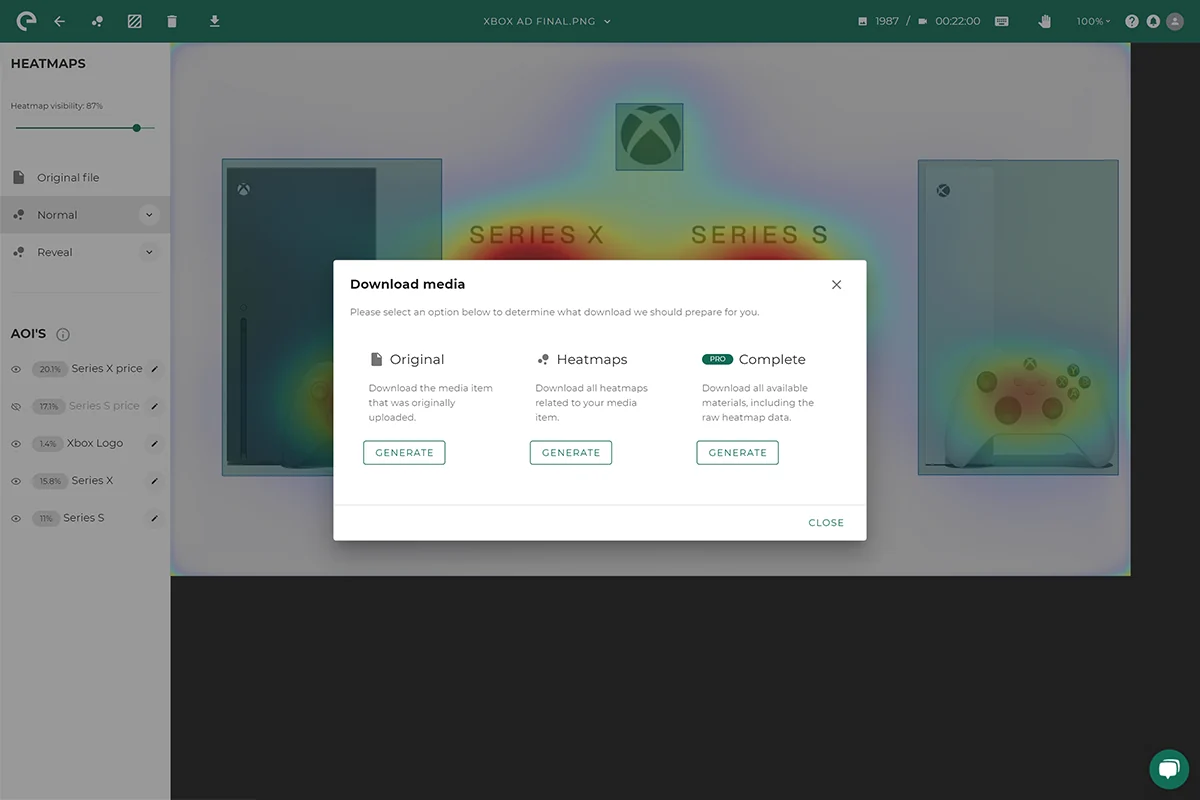Click the download icon in top toolbar

pos(214,20)
